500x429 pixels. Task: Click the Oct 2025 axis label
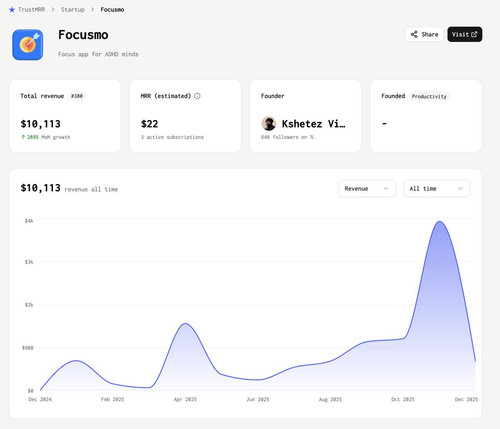(403, 399)
